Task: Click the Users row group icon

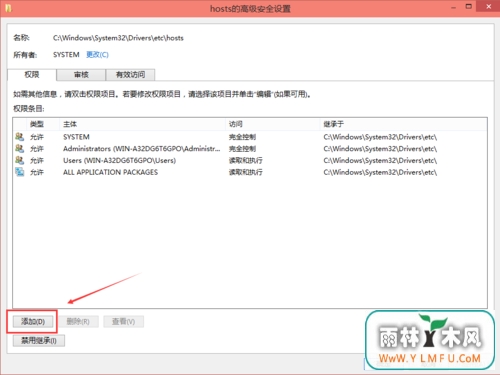Action: [19, 160]
